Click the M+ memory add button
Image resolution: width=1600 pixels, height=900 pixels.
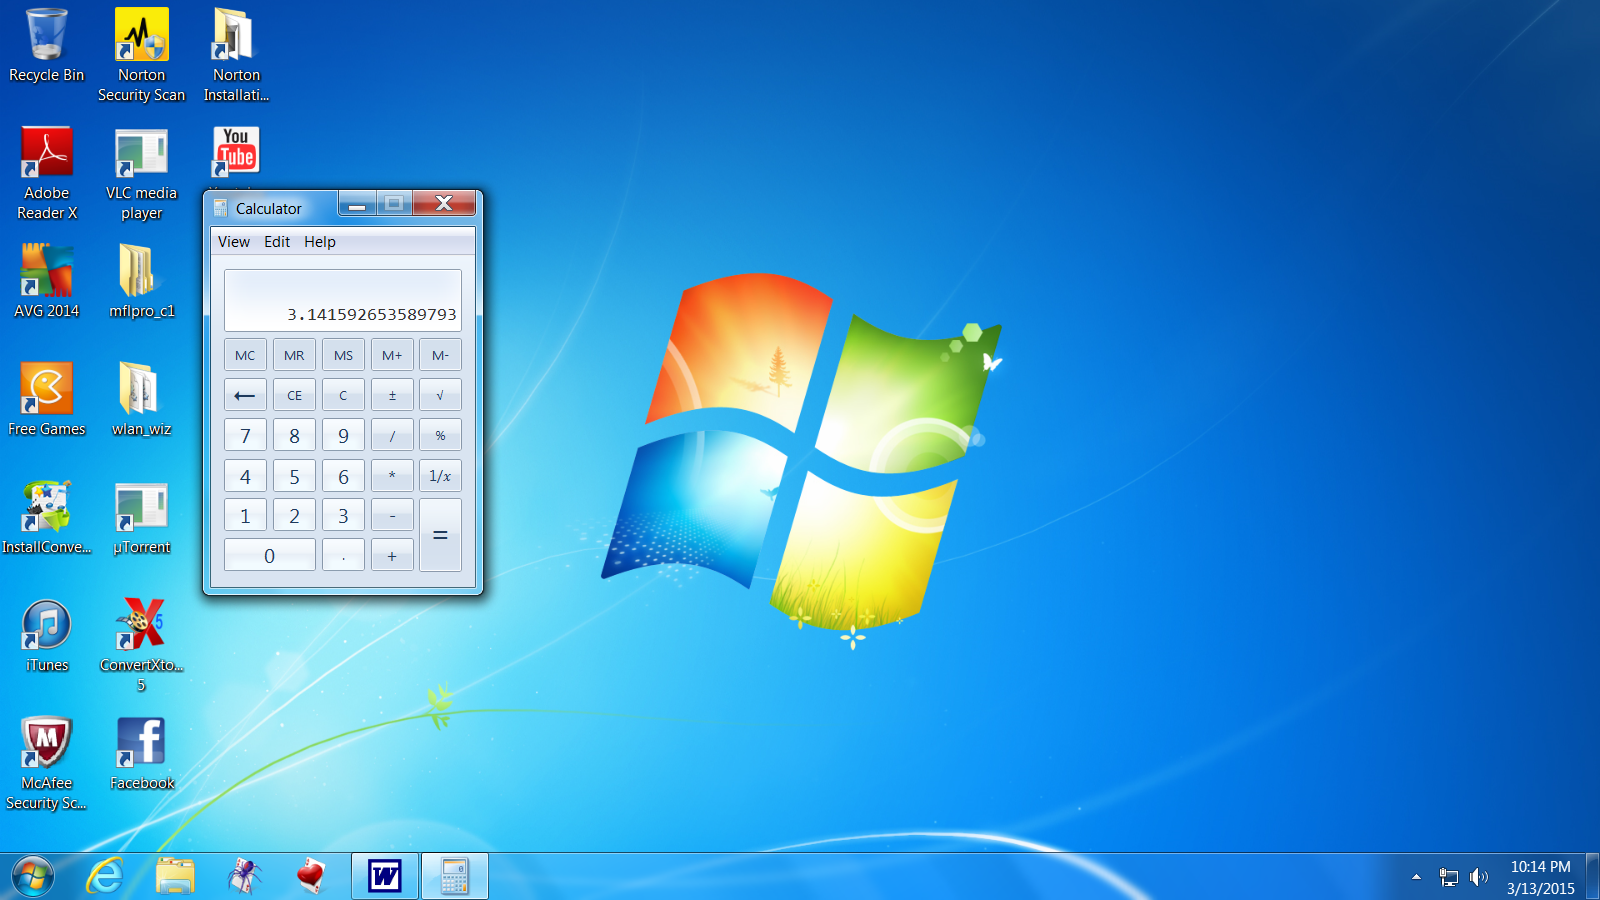(x=392, y=355)
